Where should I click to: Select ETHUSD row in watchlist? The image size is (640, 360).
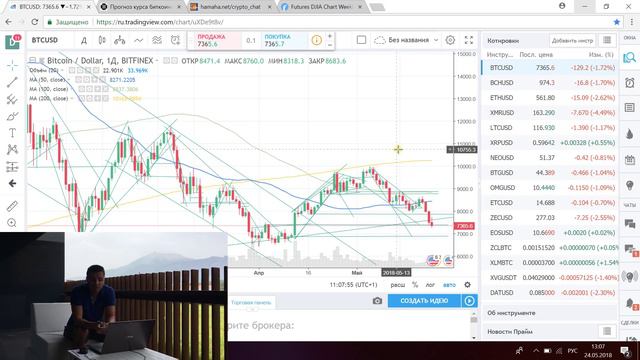point(550,98)
